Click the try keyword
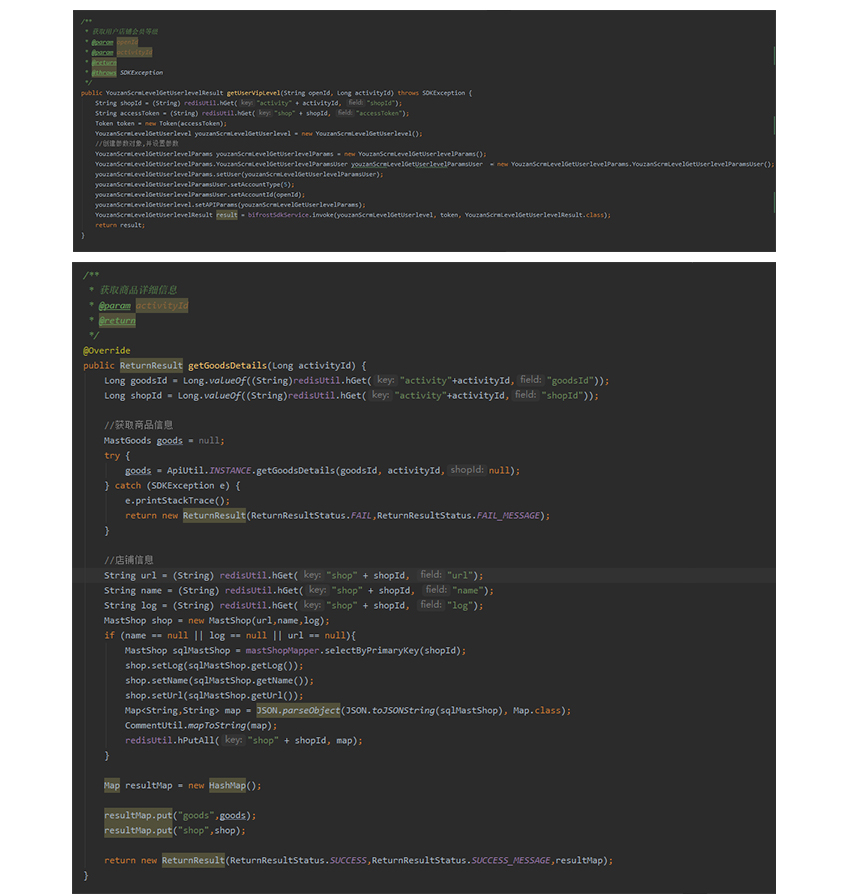Viewport: 848px width, 894px height. click(x=112, y=455)
